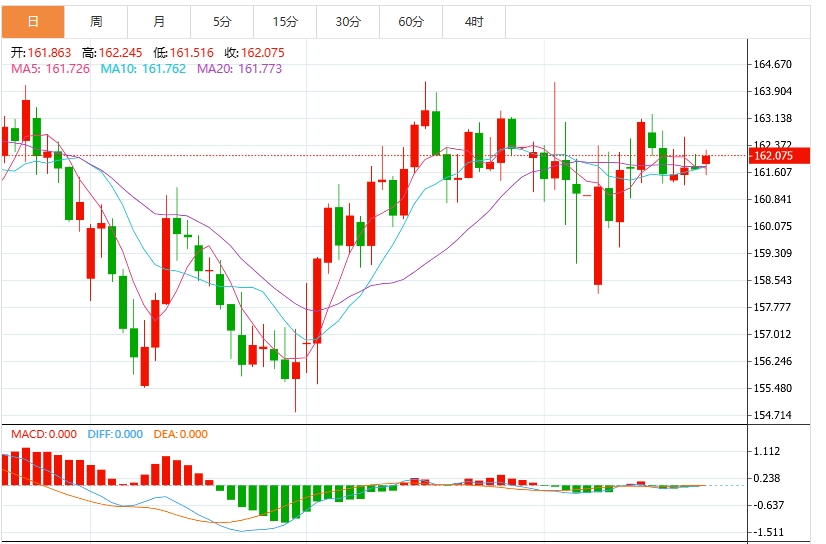Screen dimensions: 826x544
Task: Open the 4时 timeframe tab
Action: point(474,22)
